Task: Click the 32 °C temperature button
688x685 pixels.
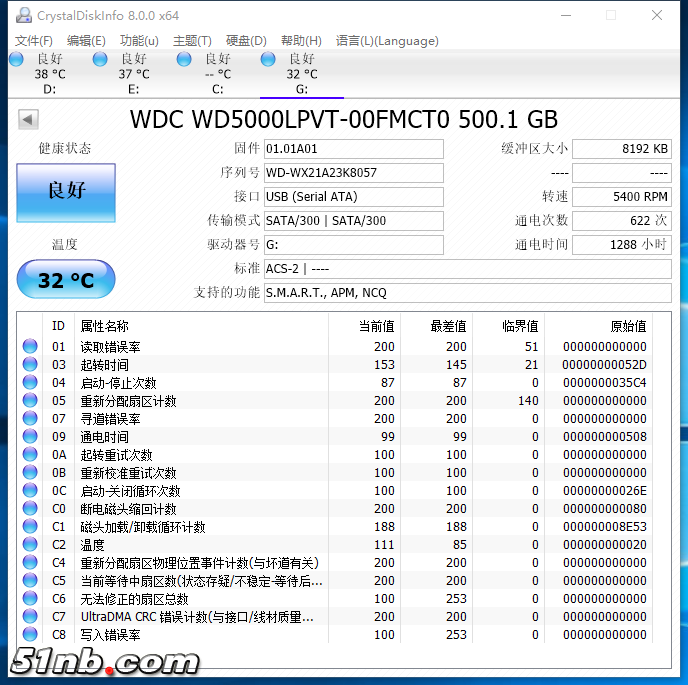Action: 66,280
